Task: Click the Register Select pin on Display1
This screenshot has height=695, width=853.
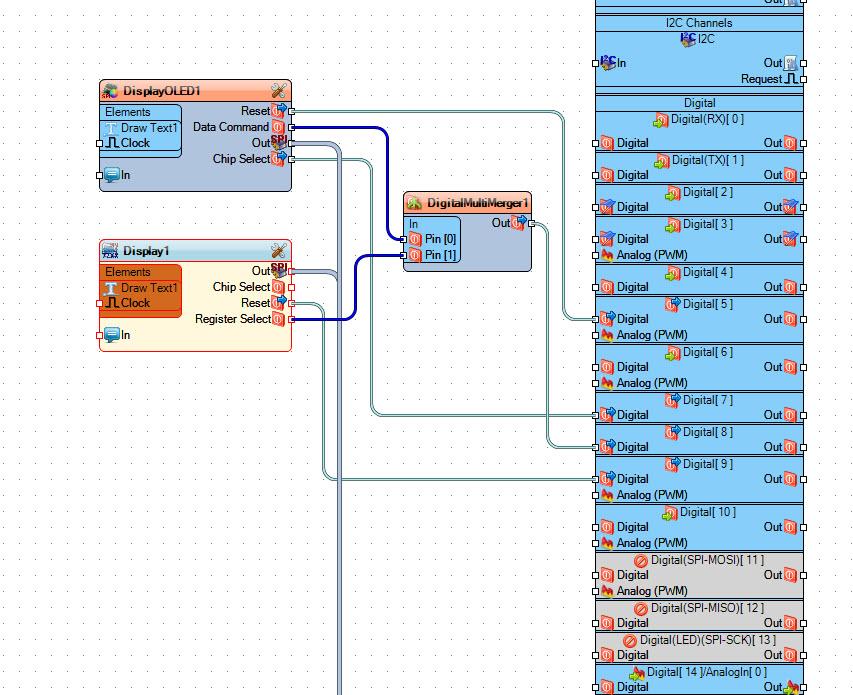Action: [279, 319]
